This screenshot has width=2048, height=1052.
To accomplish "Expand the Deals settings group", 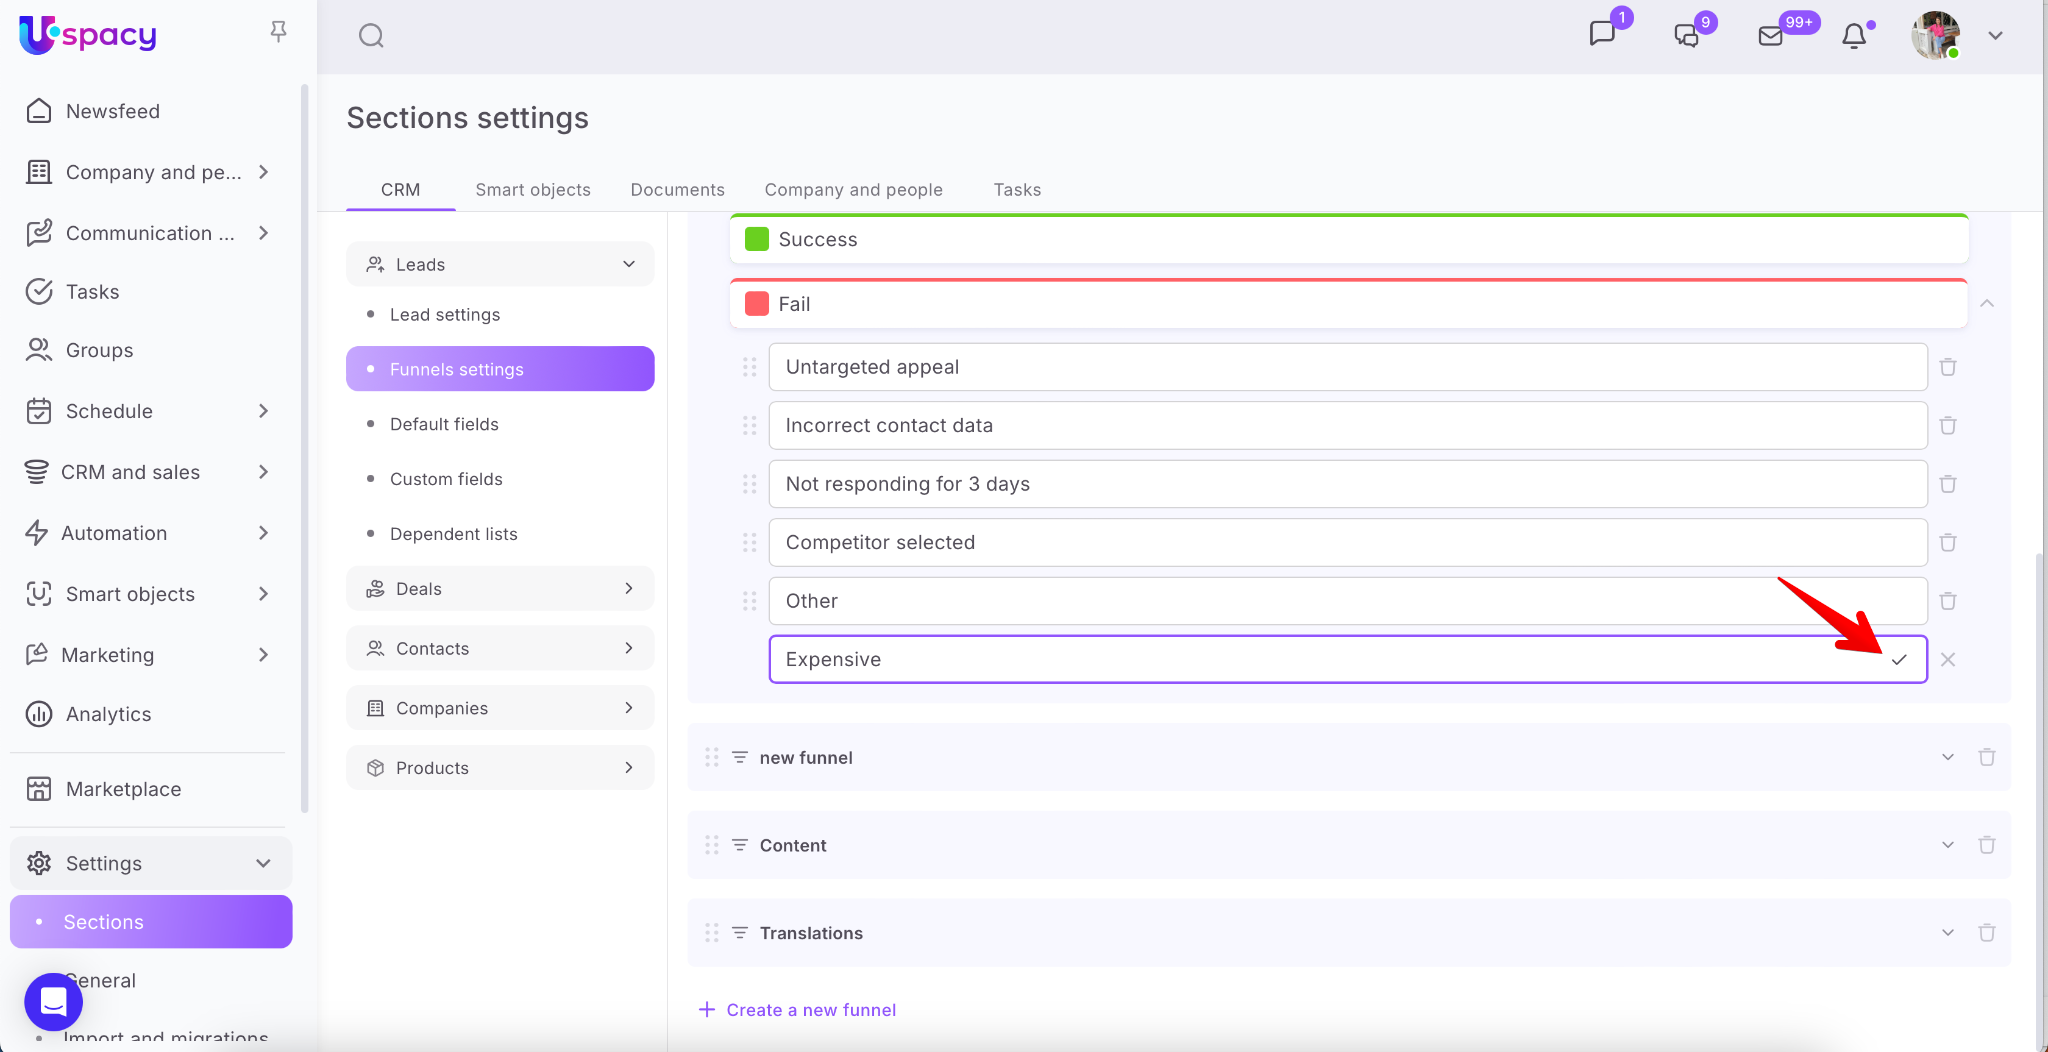I will click(628, 589).
